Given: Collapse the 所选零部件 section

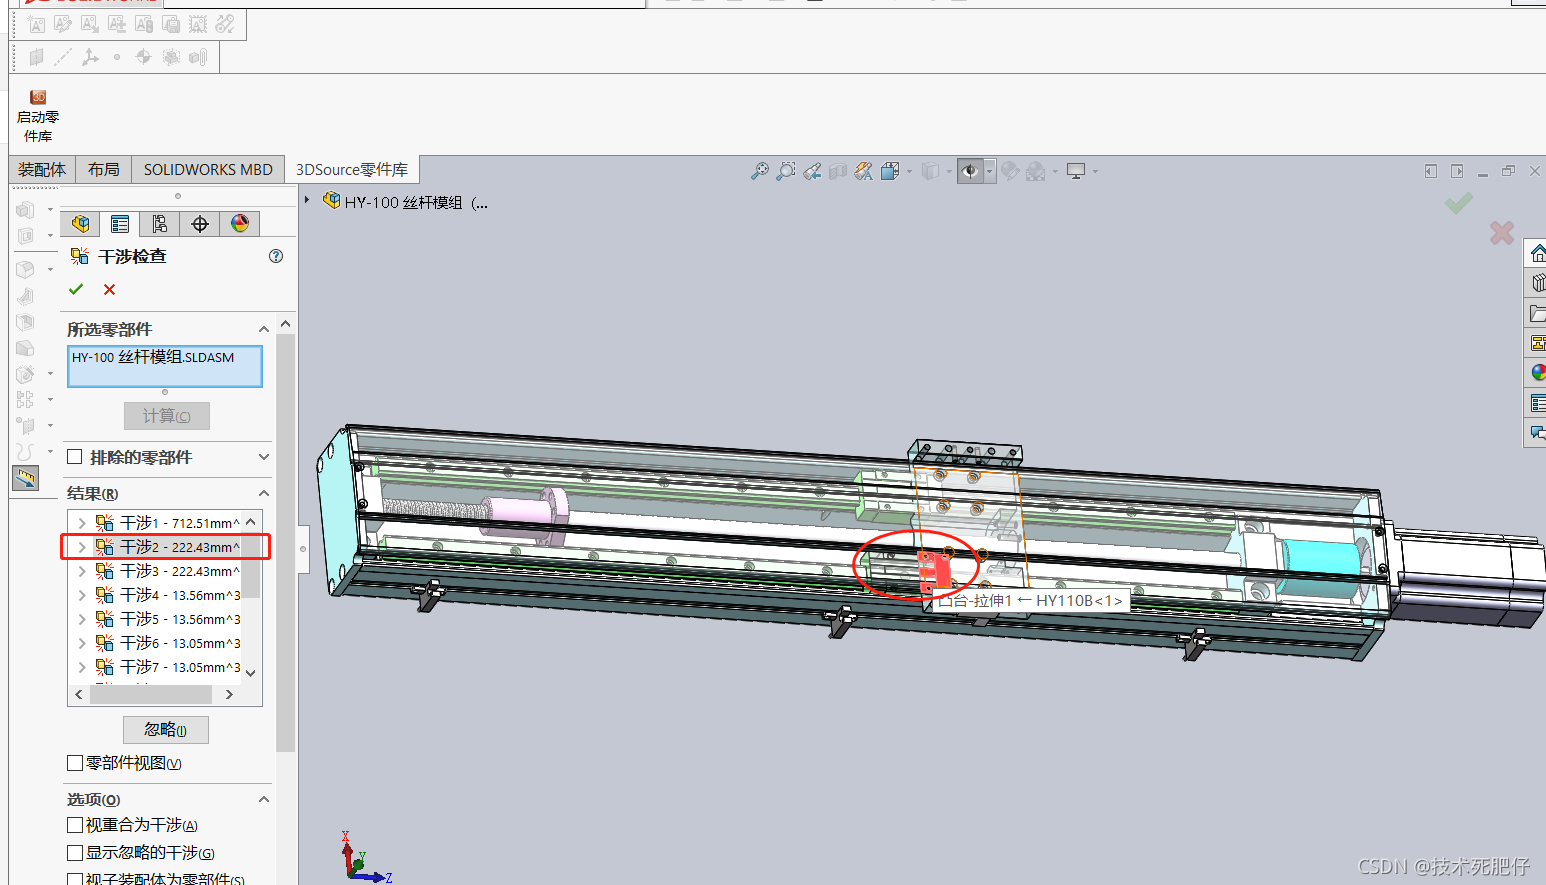Looking at the screenshot, I should coord(264,329).
